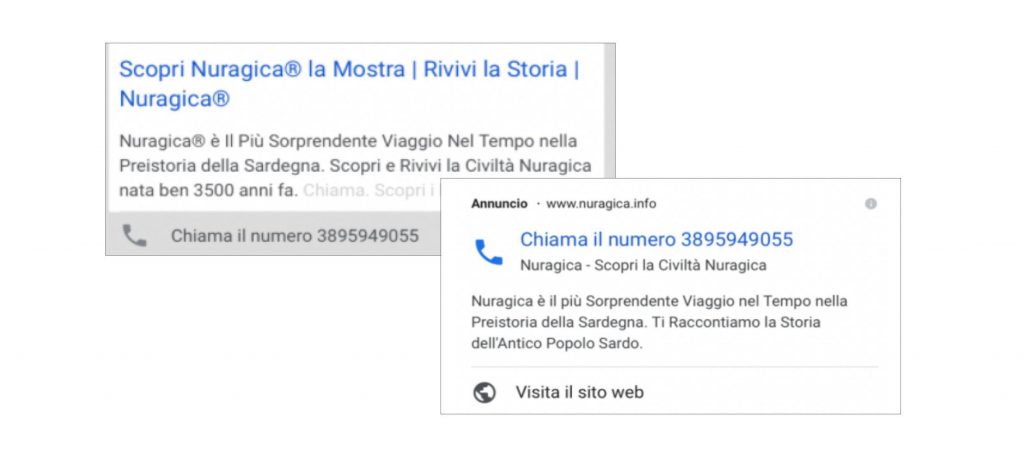This screenshot has width=1024, height=460.
Task: Click the Rivivi la Storia headline segment
Action: (x=495, y=69)
